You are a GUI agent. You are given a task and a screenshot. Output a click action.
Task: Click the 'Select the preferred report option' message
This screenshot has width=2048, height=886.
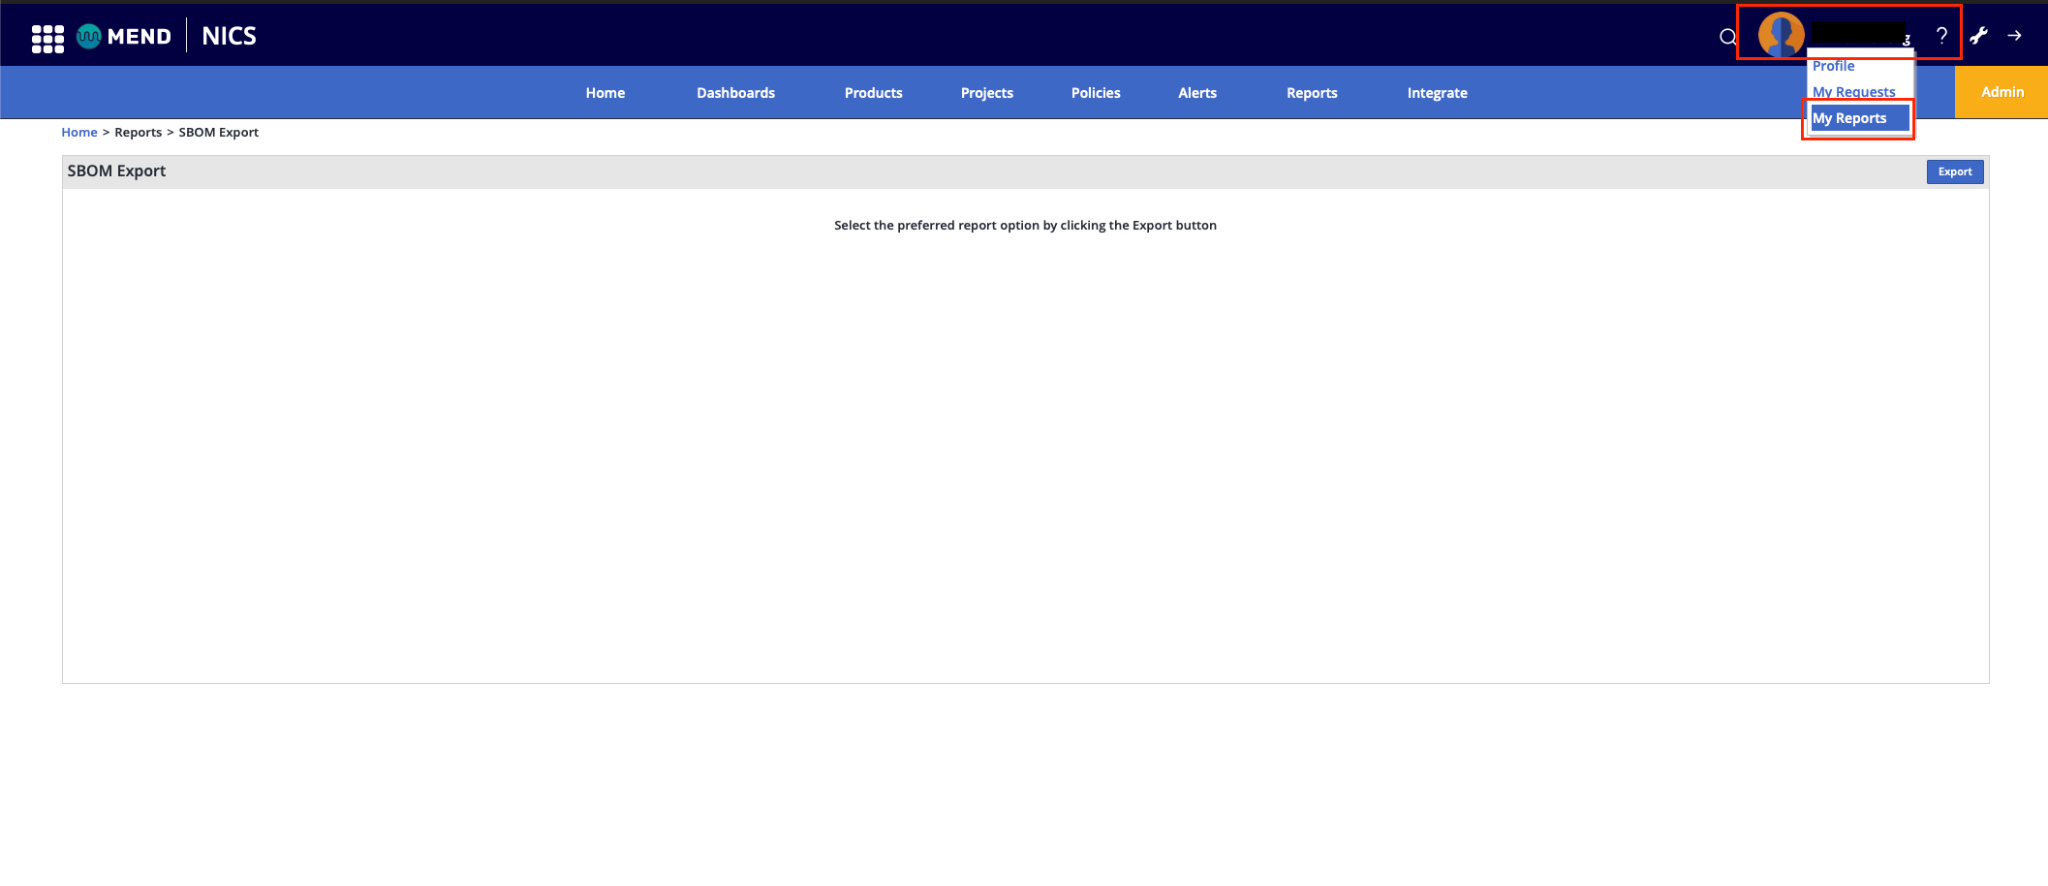click(1025, 226)
